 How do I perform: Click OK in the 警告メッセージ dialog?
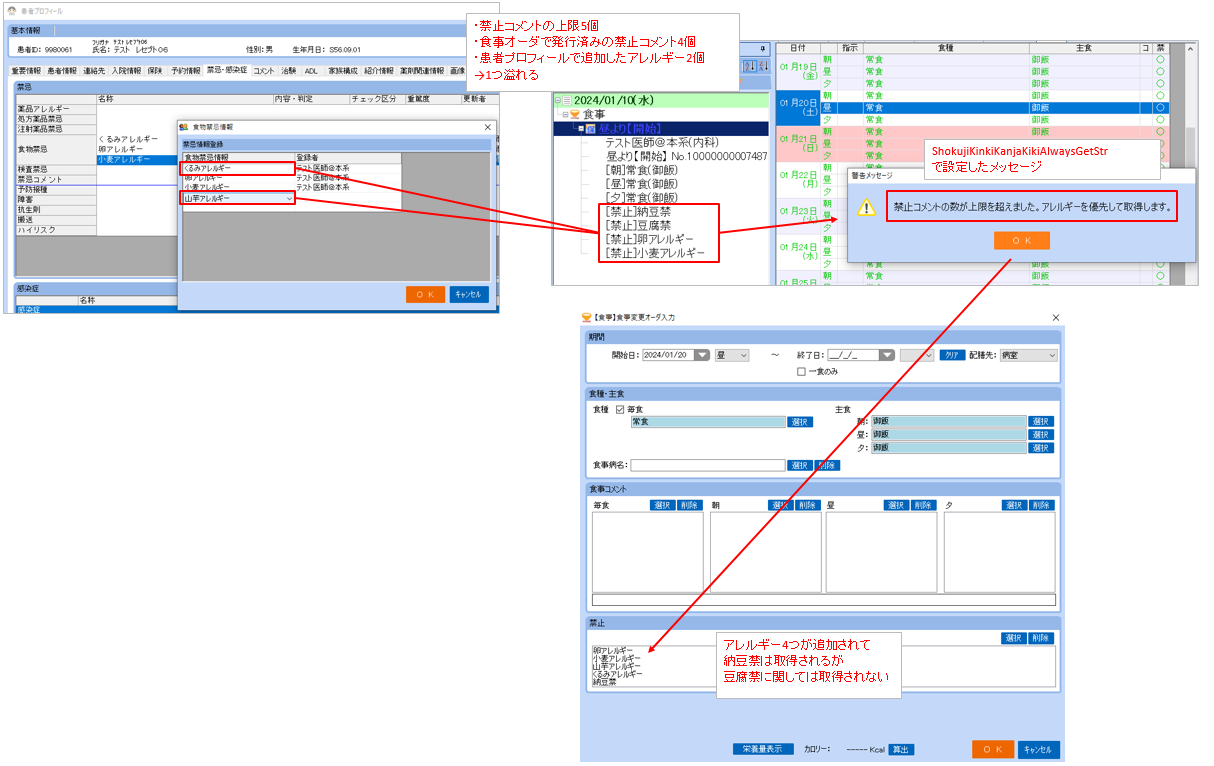(x=1021, y=241)
